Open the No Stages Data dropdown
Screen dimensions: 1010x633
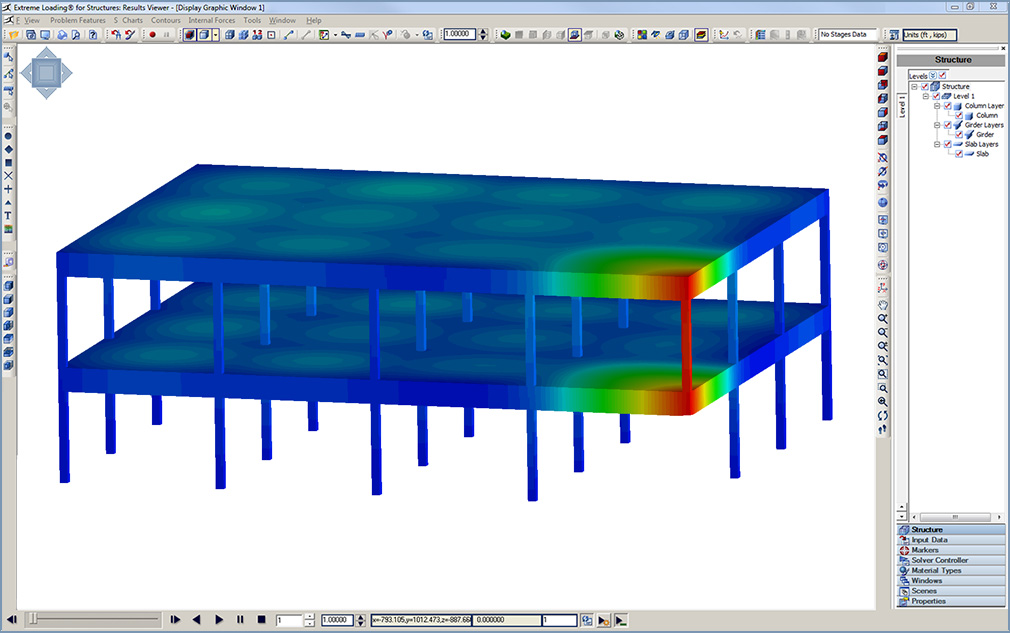(x=848, y=34)
